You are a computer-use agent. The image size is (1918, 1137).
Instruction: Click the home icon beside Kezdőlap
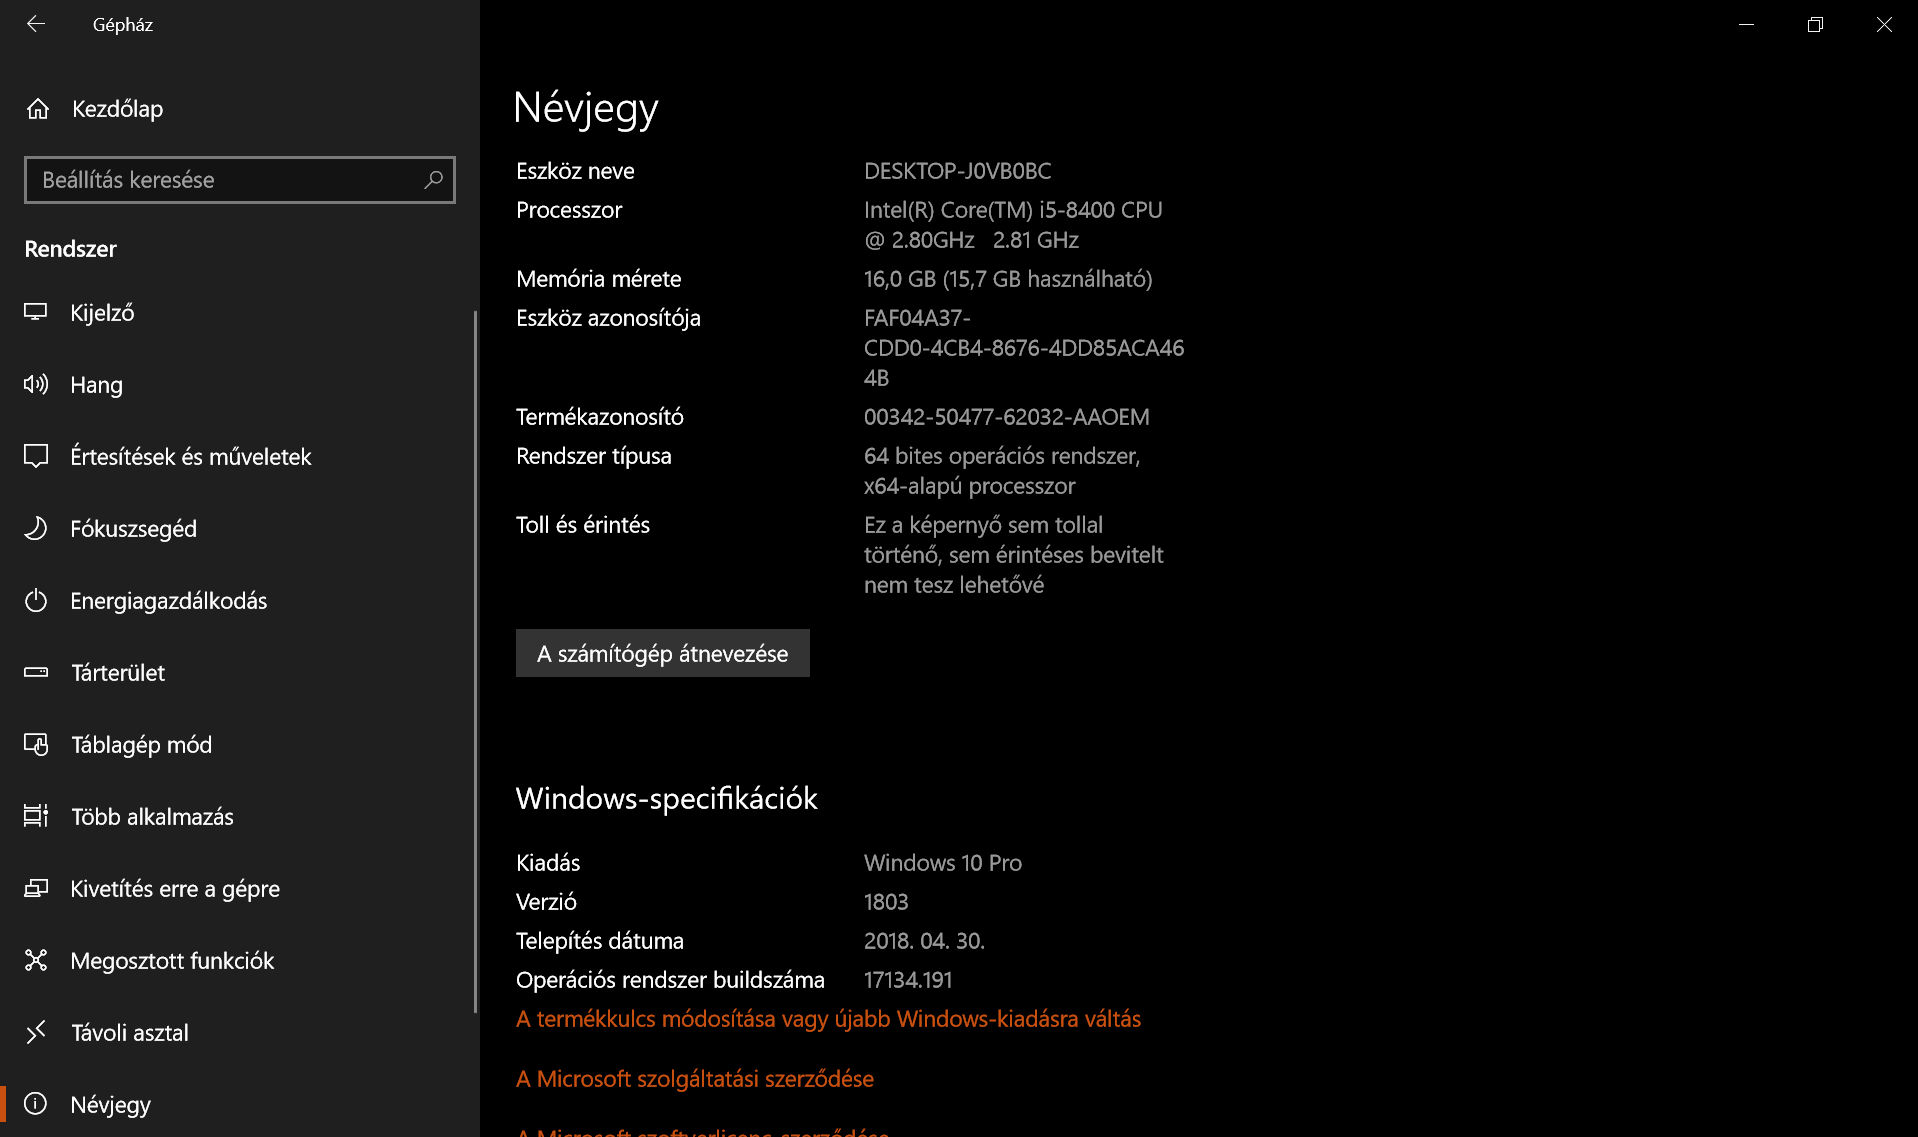38,109
